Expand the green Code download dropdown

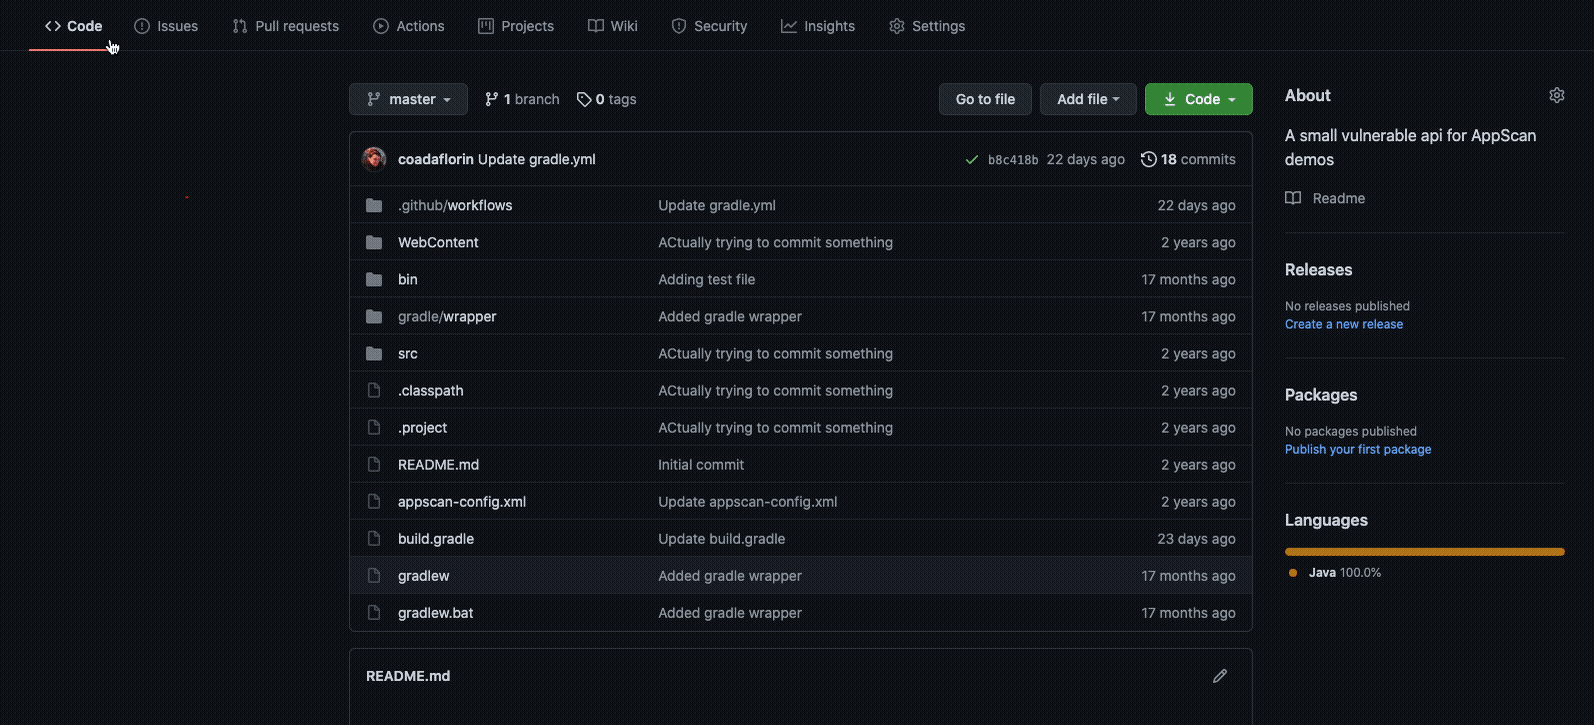coord(1198,100)
